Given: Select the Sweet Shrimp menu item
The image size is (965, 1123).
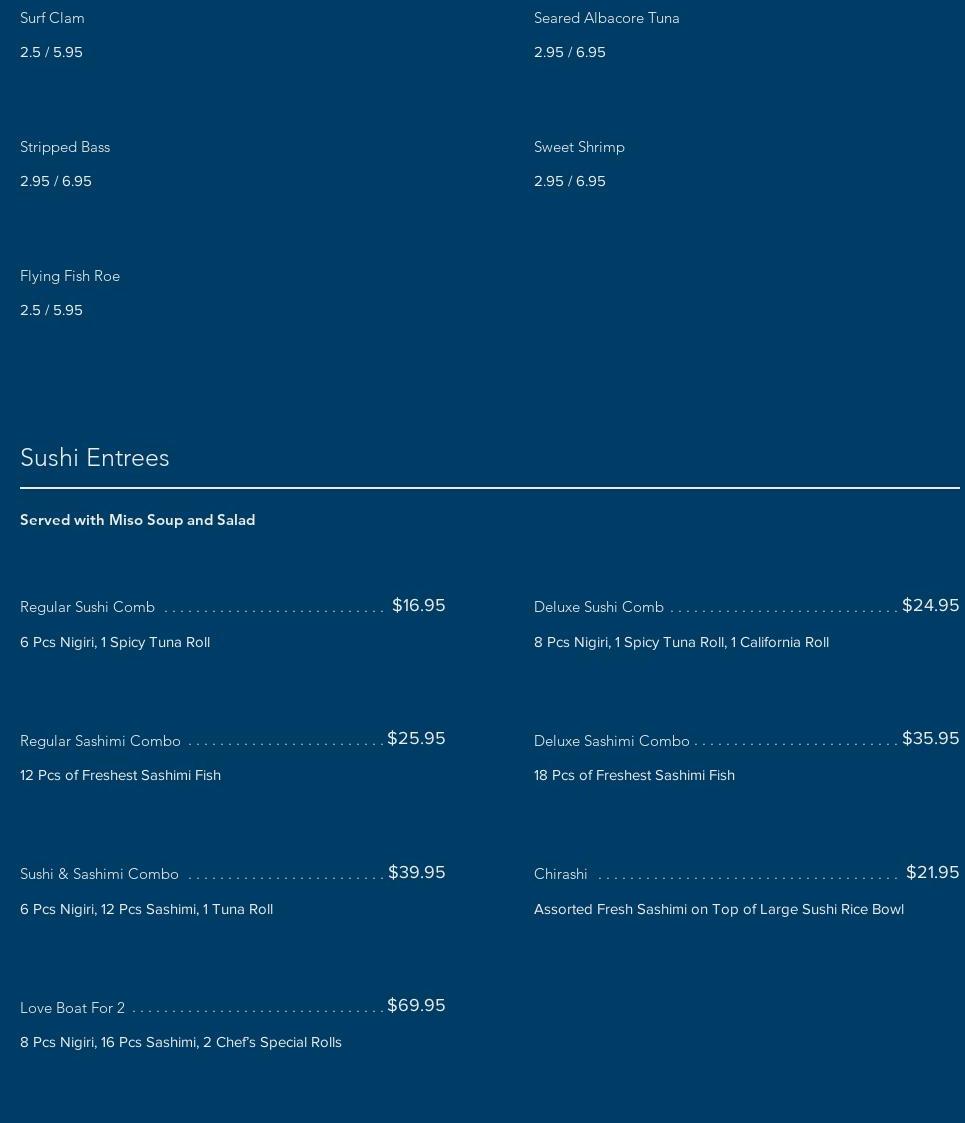Looking at the screenshot, I should (x=579, y=147).
